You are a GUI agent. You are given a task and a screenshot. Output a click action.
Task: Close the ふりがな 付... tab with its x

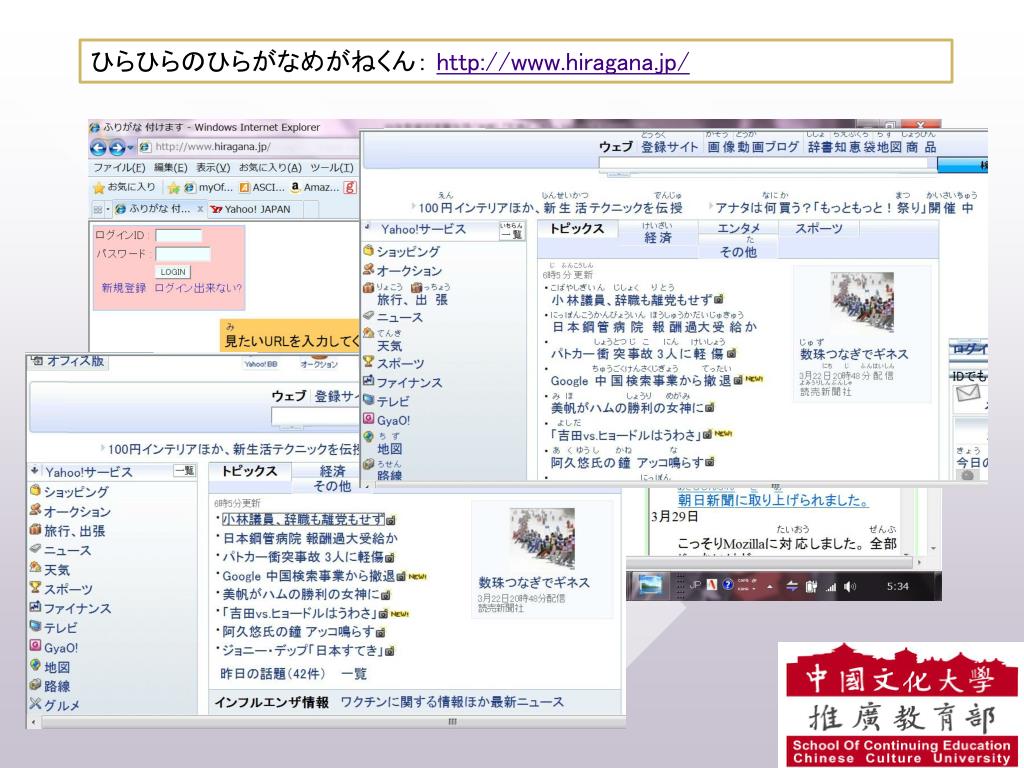click(x=200, y=209)
